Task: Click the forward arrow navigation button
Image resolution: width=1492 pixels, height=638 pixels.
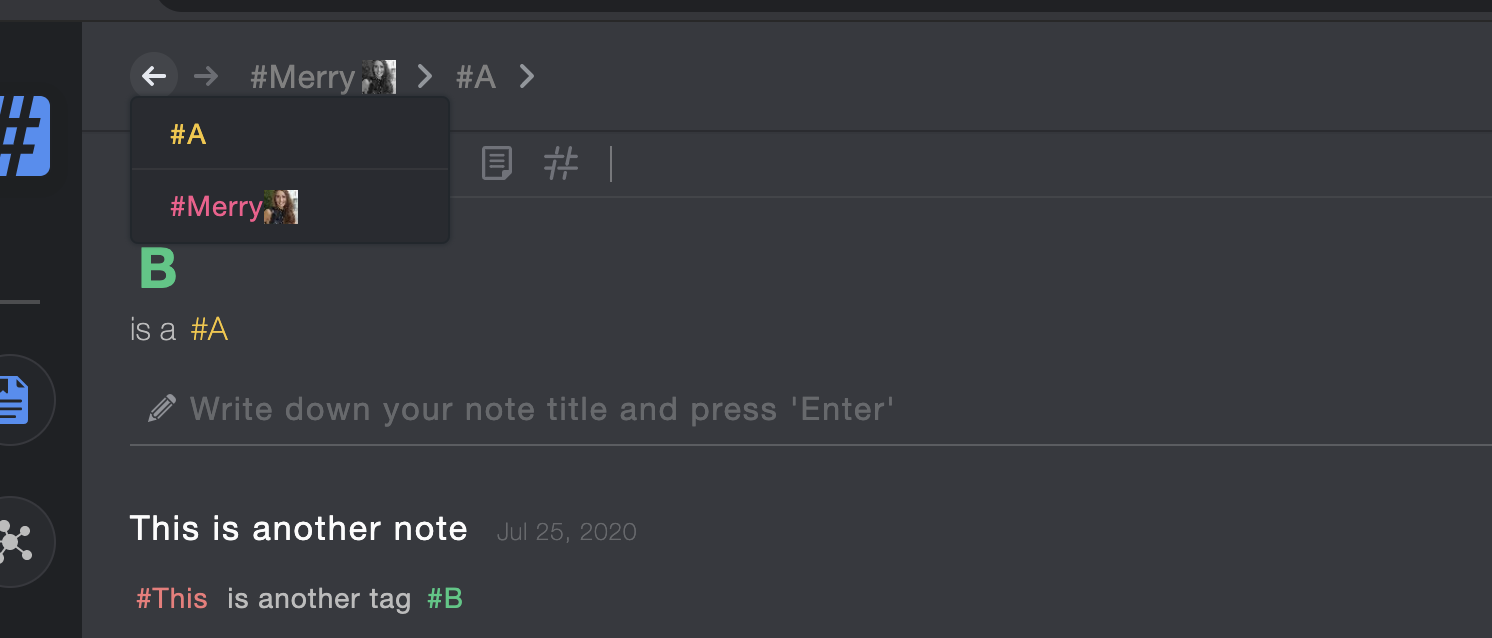Action: tap(206, 76)
